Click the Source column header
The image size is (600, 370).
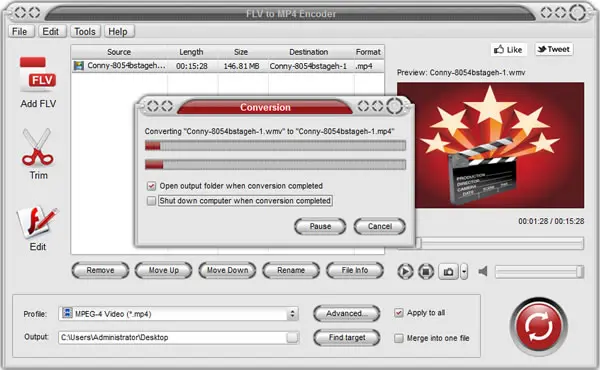pos(119,52)
